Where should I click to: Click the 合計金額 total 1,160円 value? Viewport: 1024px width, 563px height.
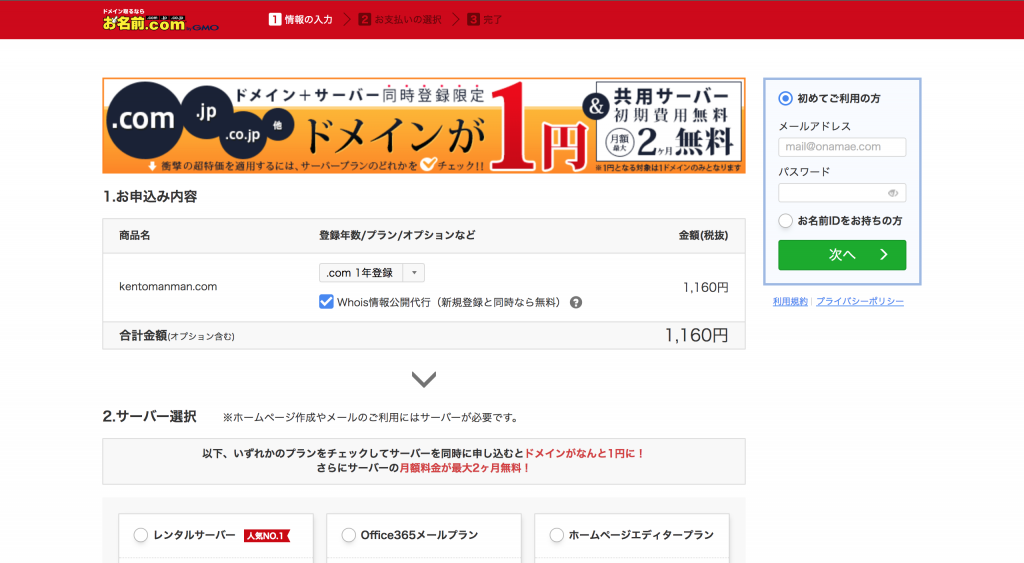[696, 335]
